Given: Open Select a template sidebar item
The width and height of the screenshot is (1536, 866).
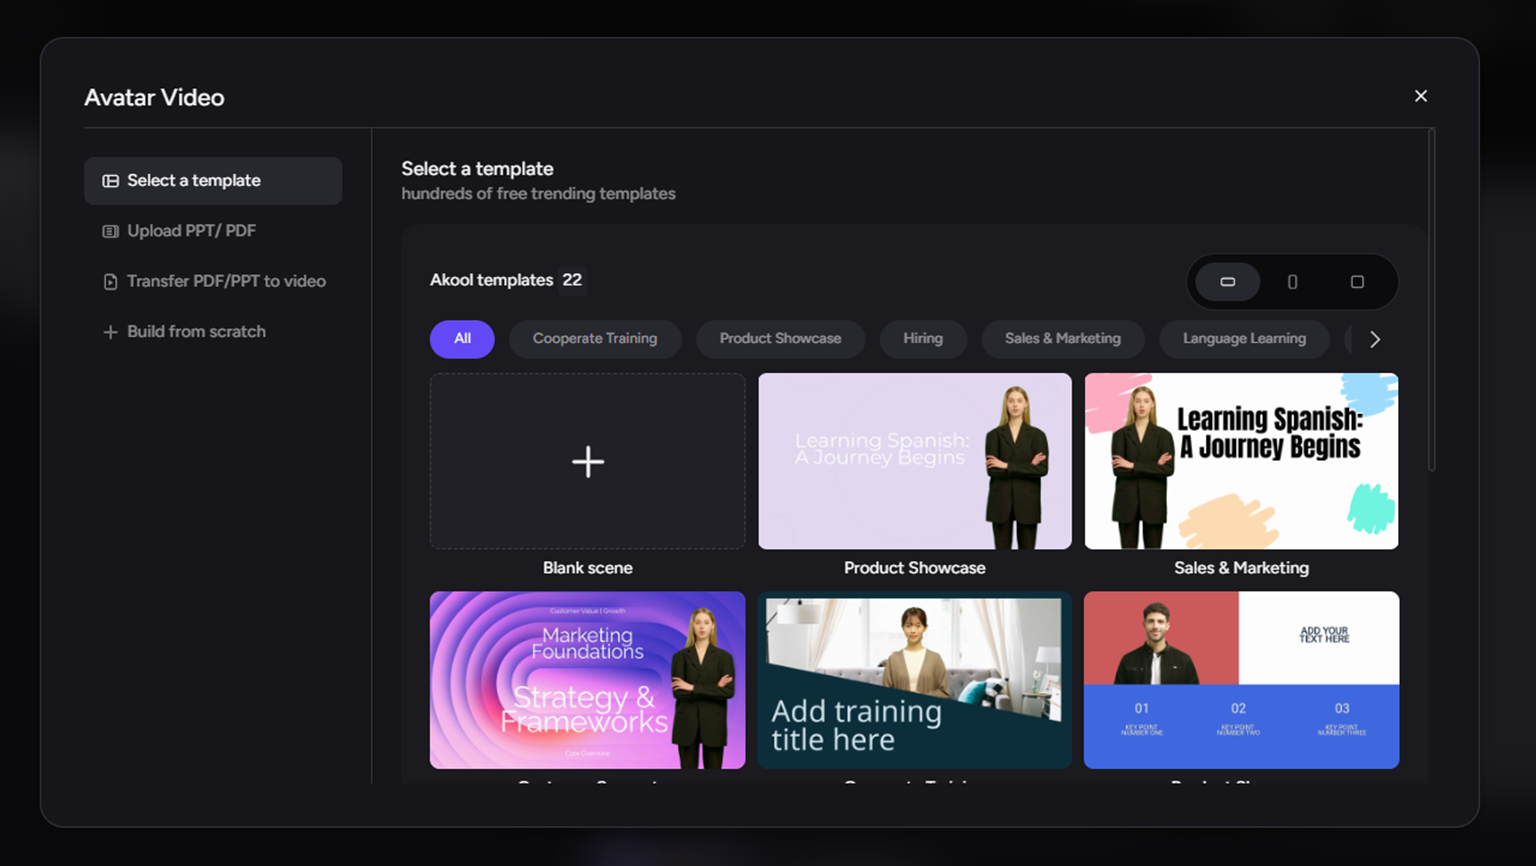Looking at the screenshot, I should tap(213, 181).
